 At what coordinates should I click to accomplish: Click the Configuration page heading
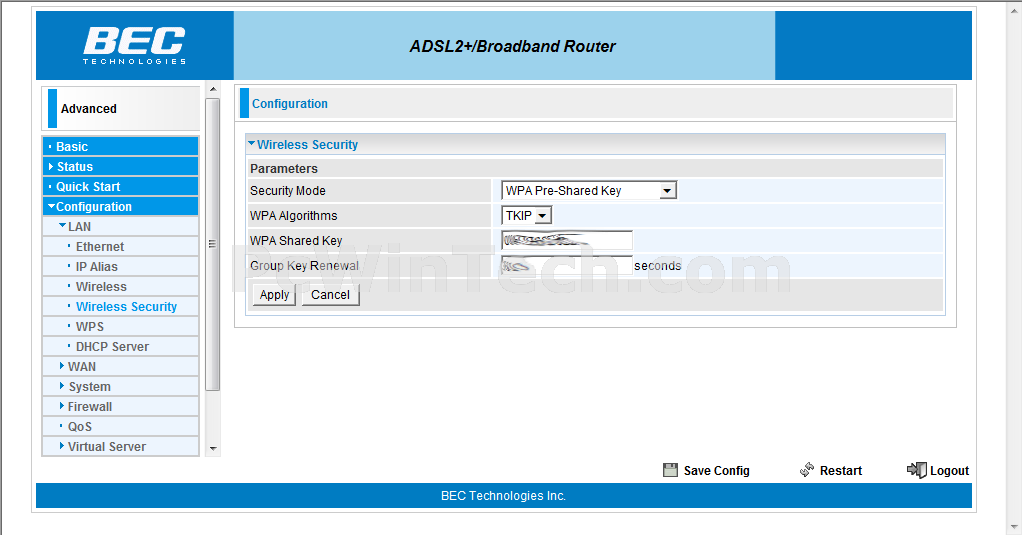click(289, 104)
